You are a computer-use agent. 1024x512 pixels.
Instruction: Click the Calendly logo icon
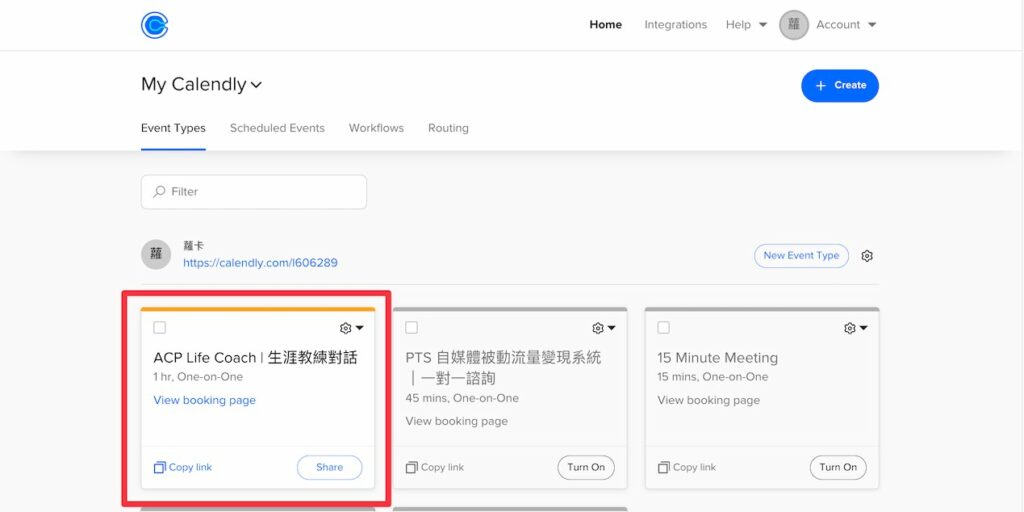[155, 25]
